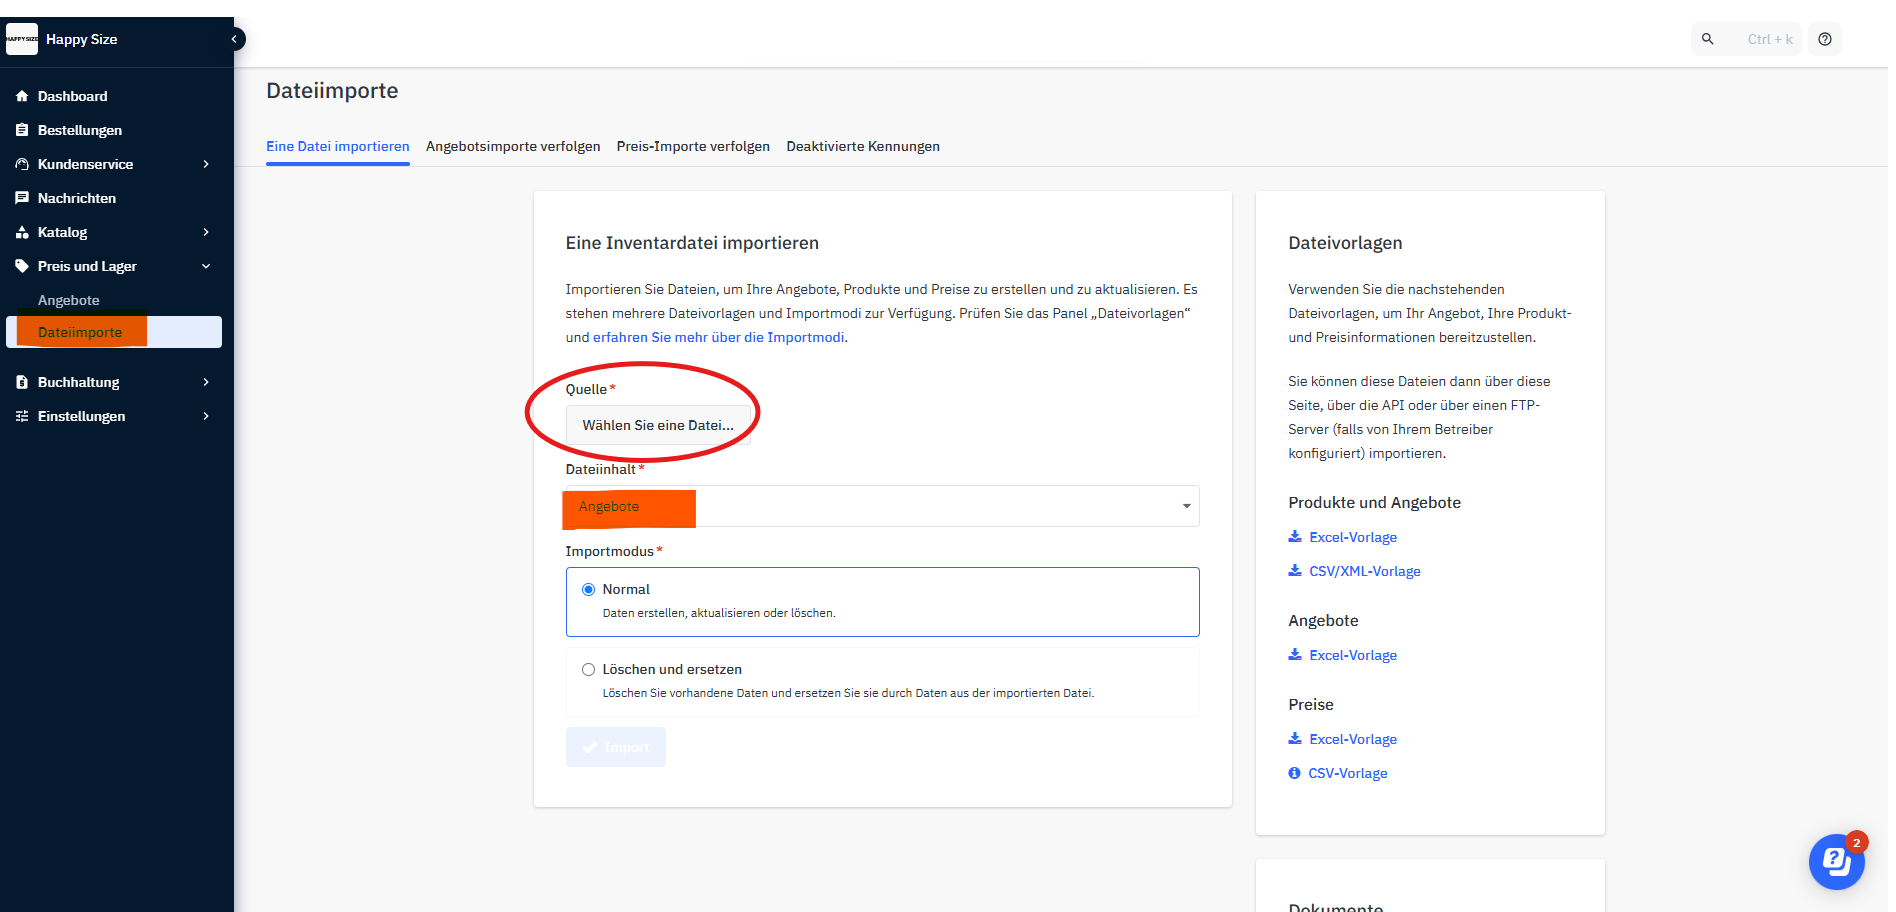Open the Deaktivierte Kennungen tab
This screenshot has width=1896, height=912.
coord(863,146)
